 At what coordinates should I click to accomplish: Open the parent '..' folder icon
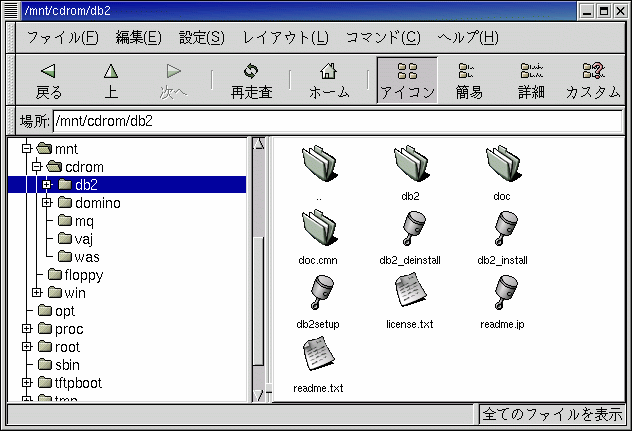coord(319,164)
